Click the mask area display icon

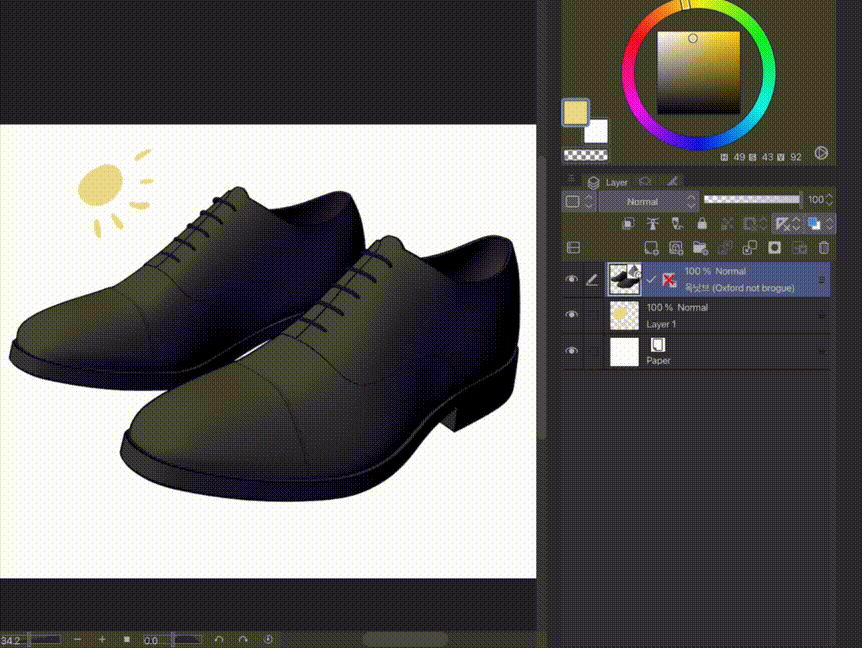tap(749, 224)
